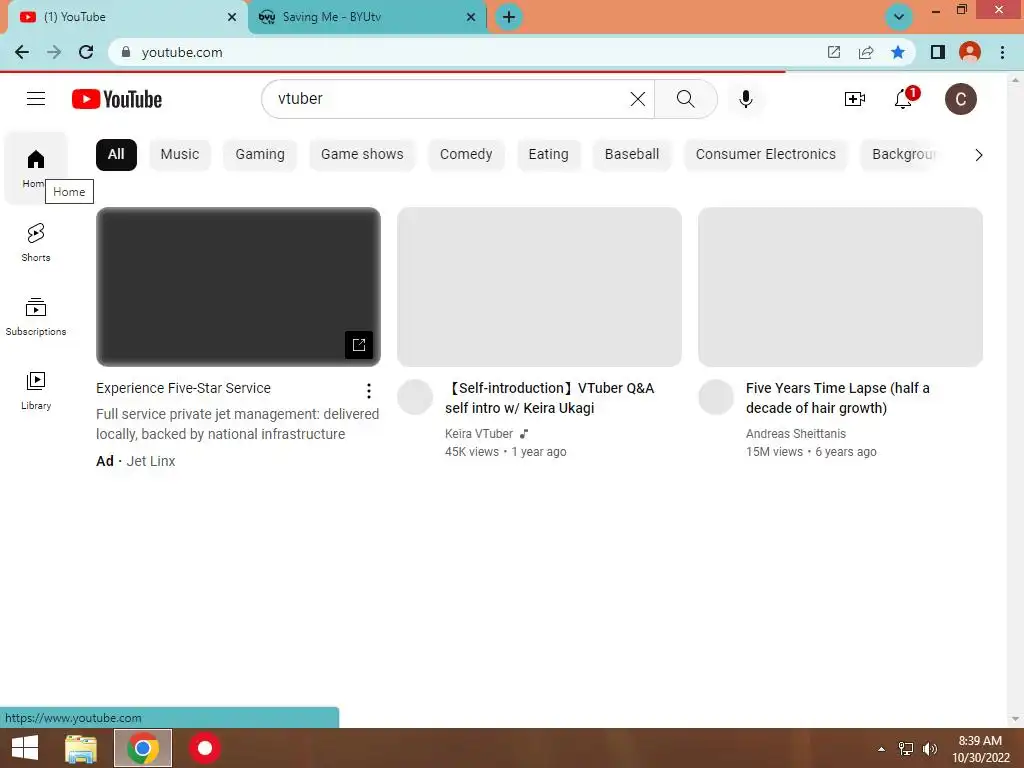
Task: Click the Five Years Time Lapse thumbnail
Action: (840, 287)
